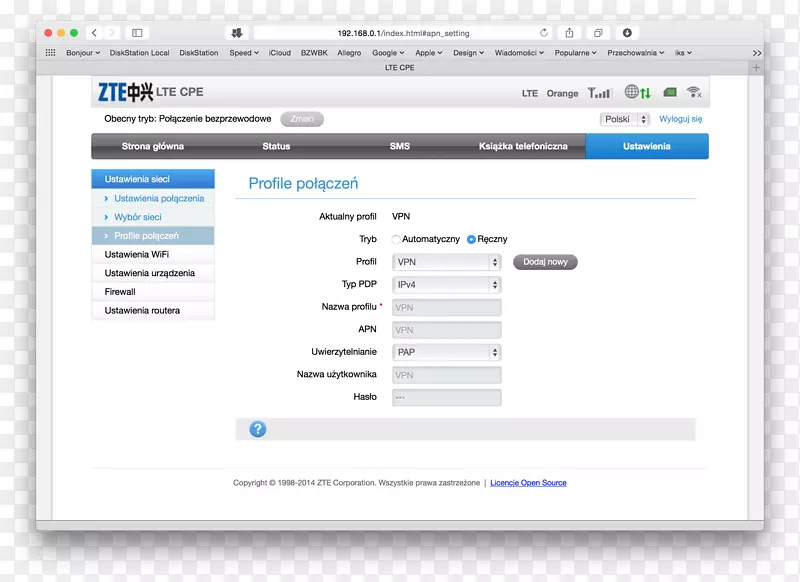Go back with Safari back arrow
This screenshot has height=582, width=800.
coord(94,33)
